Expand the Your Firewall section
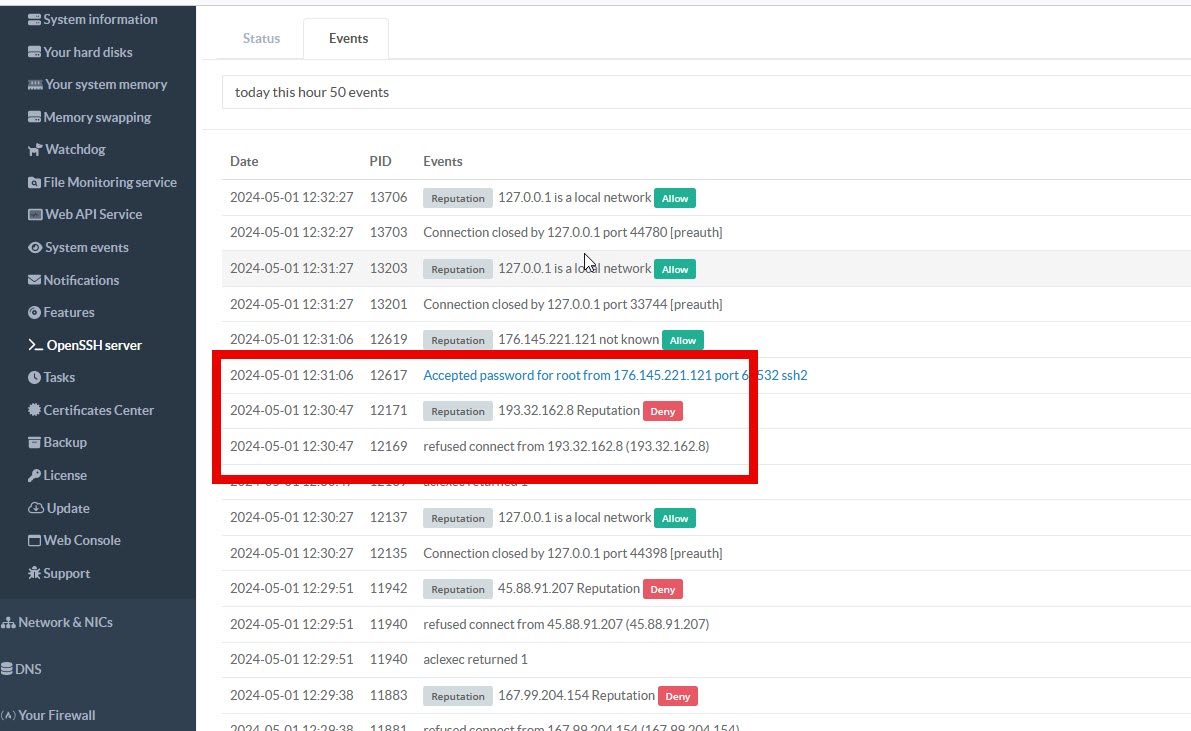This screenshot has width=1191, height=731. click(56, 716)
